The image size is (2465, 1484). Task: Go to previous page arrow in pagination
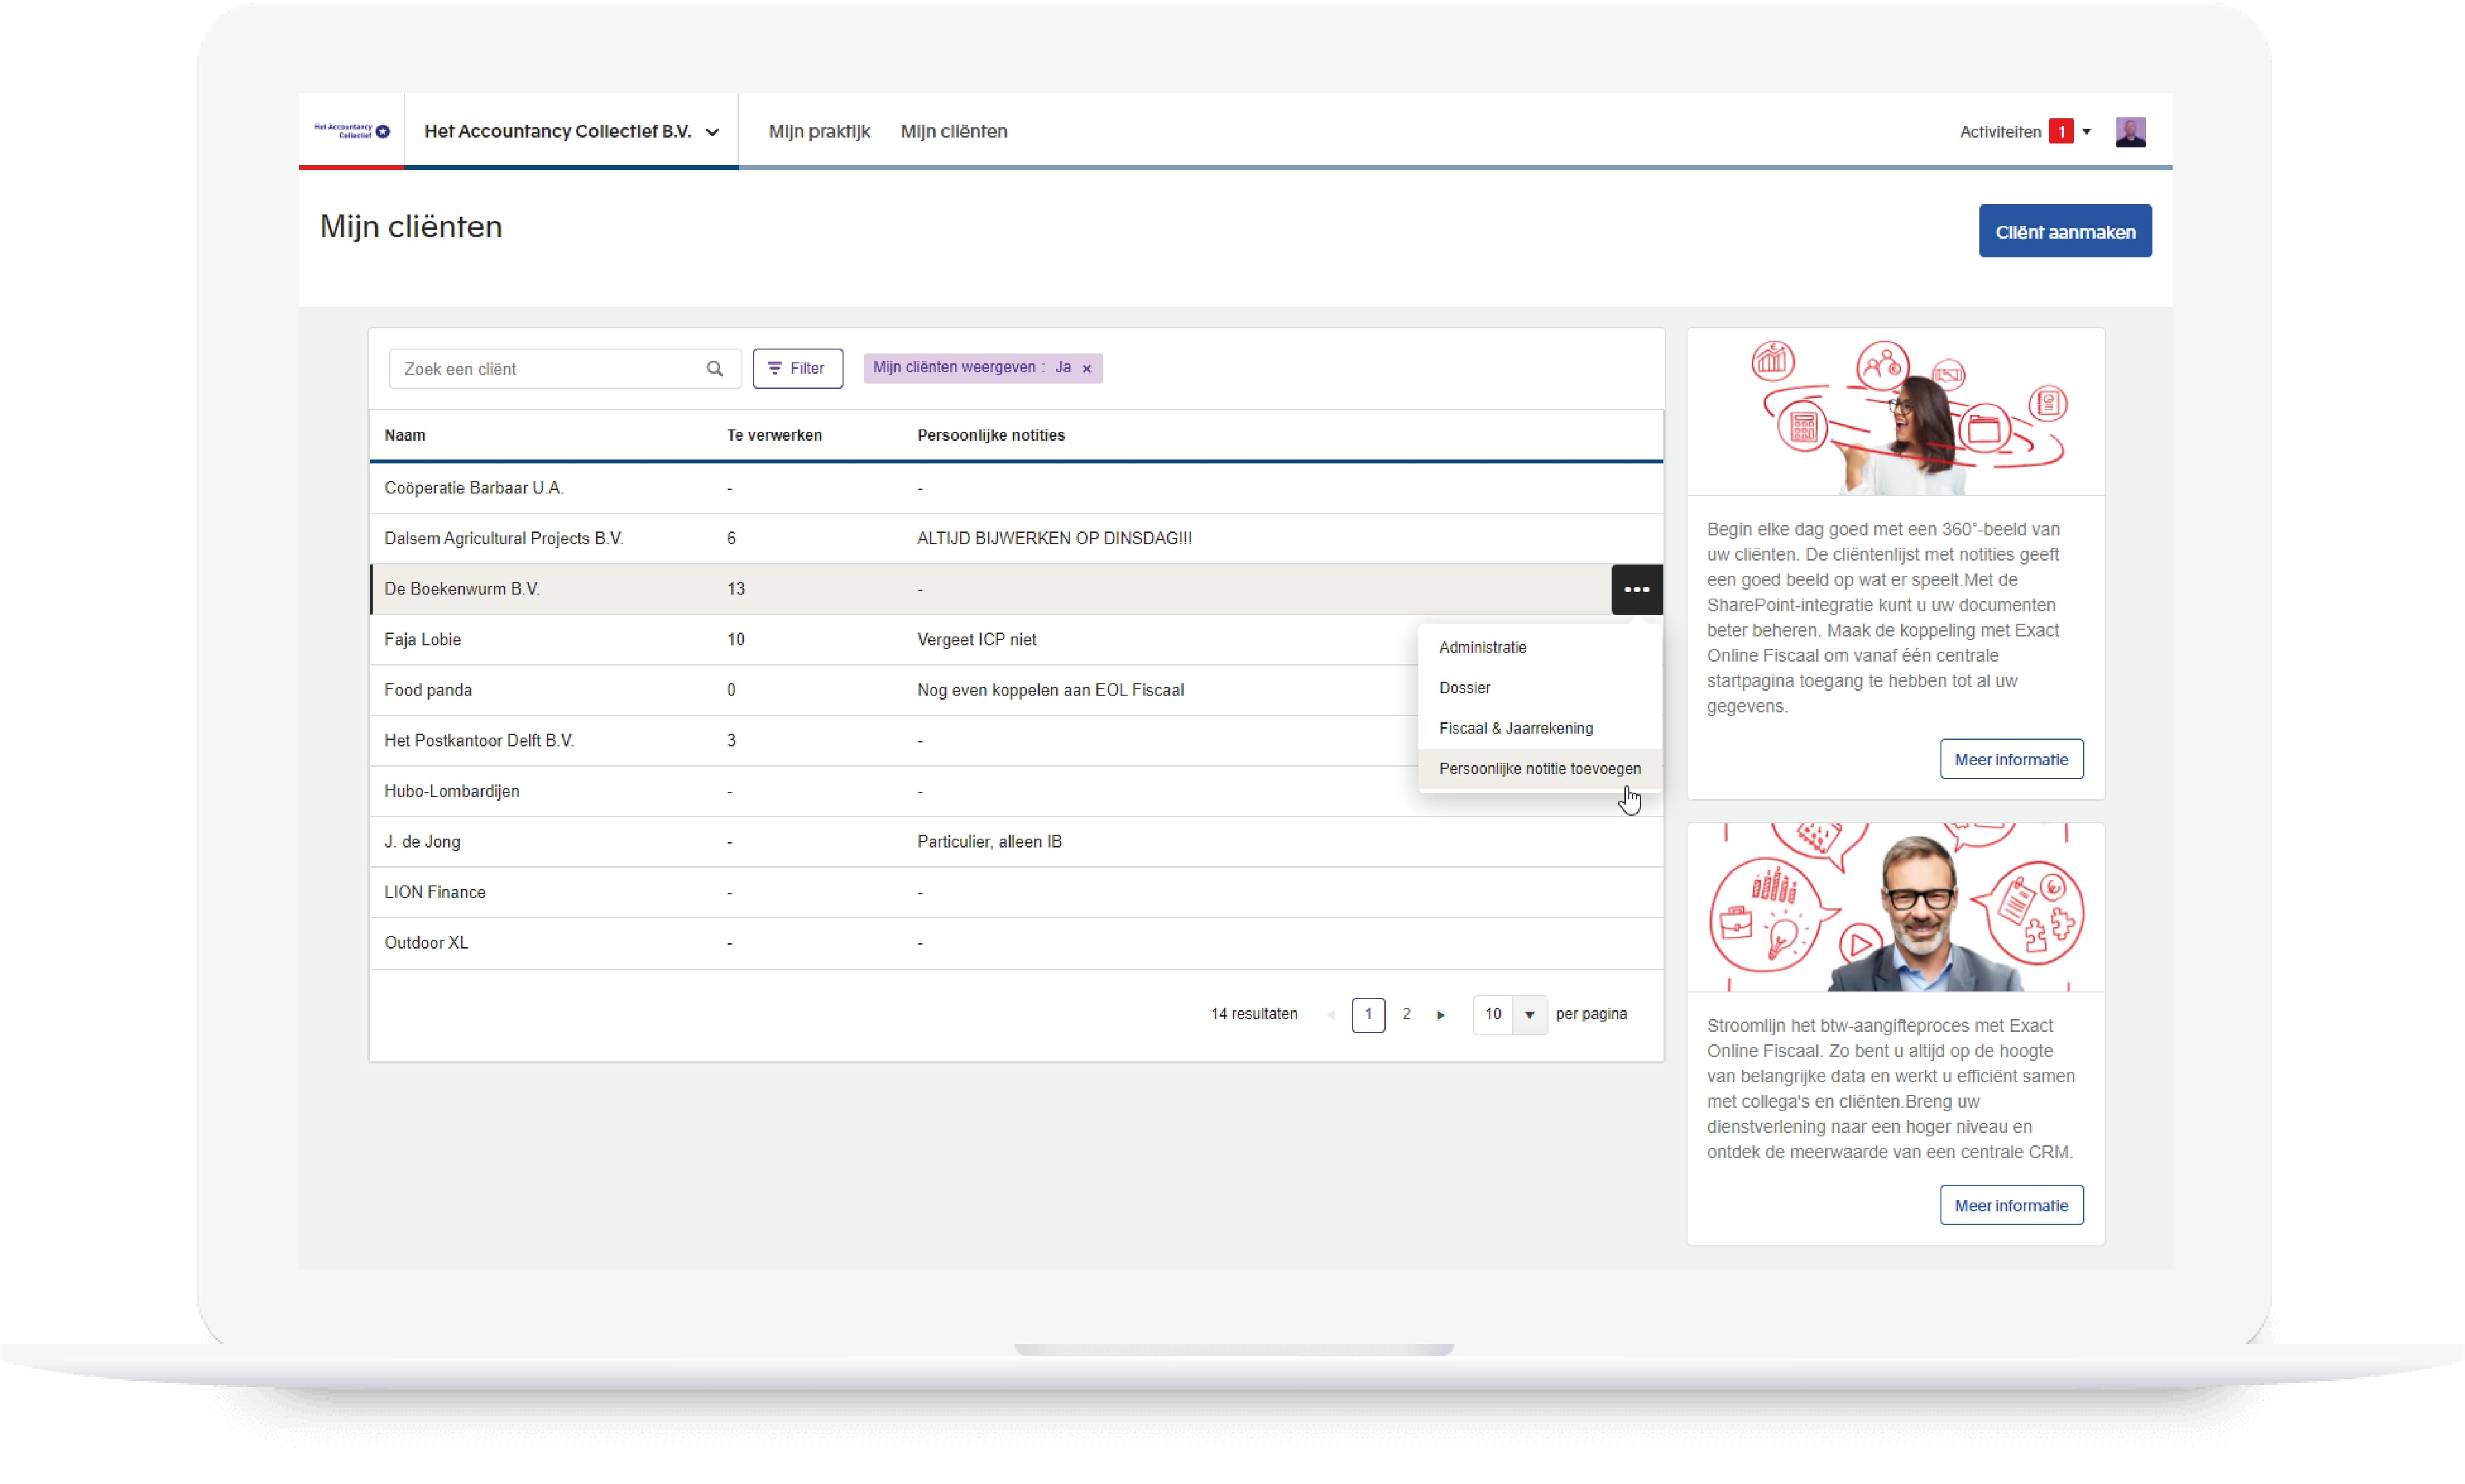[x=1331, y=1015]
